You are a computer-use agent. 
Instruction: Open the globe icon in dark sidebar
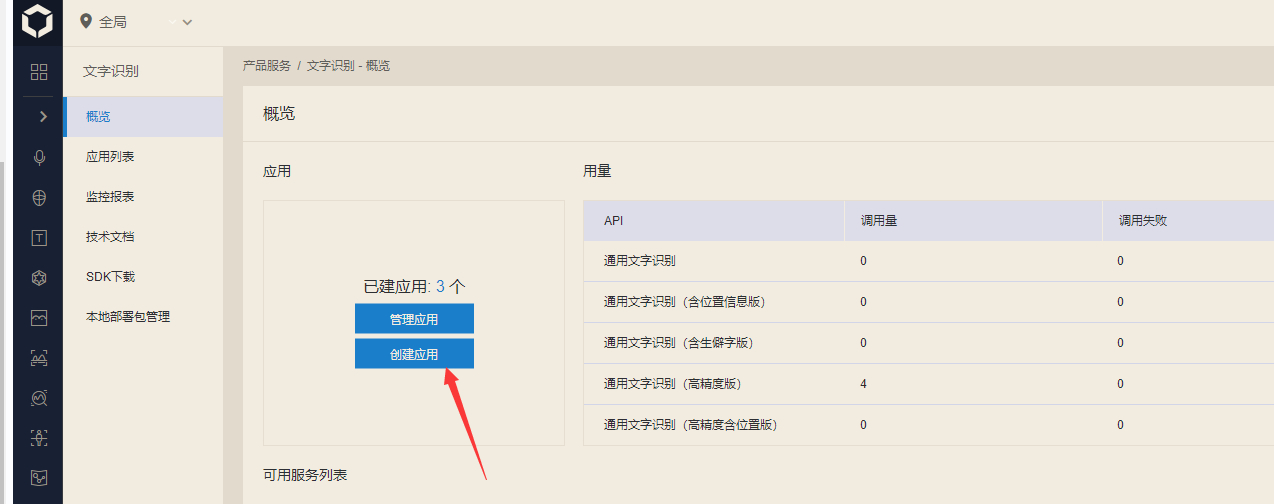39,197
